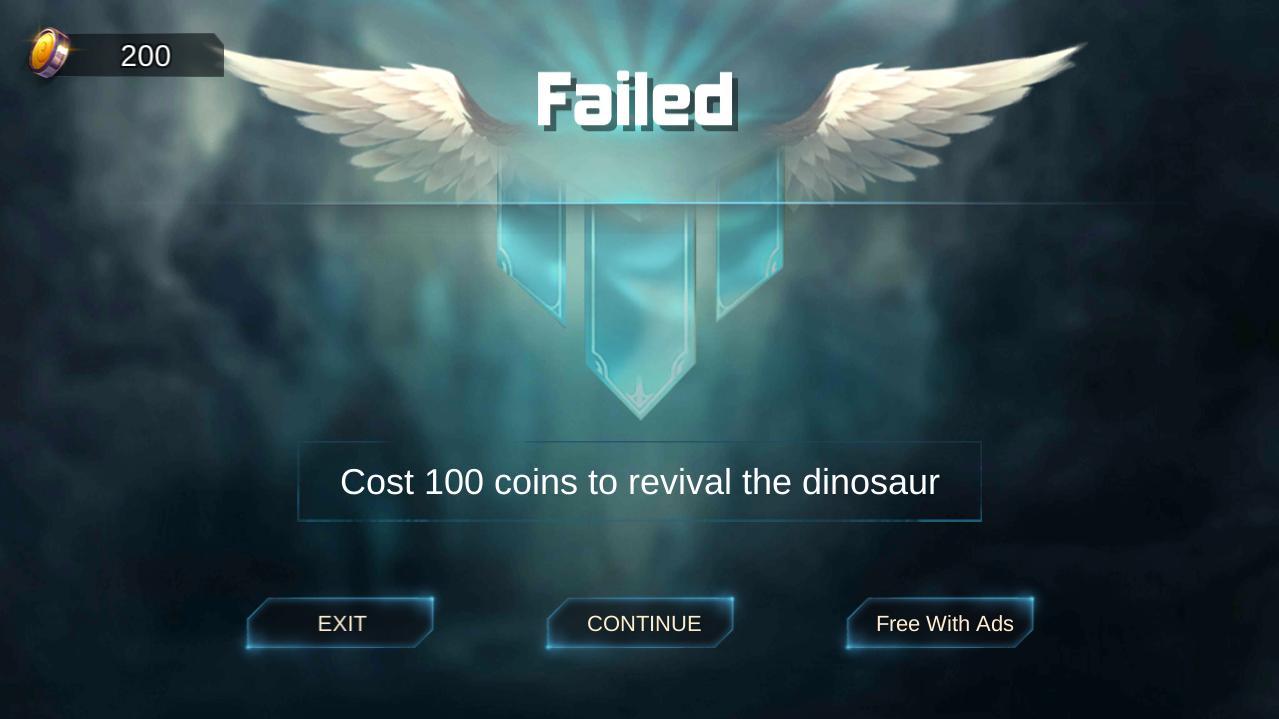Tap the revival cost message box

(x=639, y=481)
